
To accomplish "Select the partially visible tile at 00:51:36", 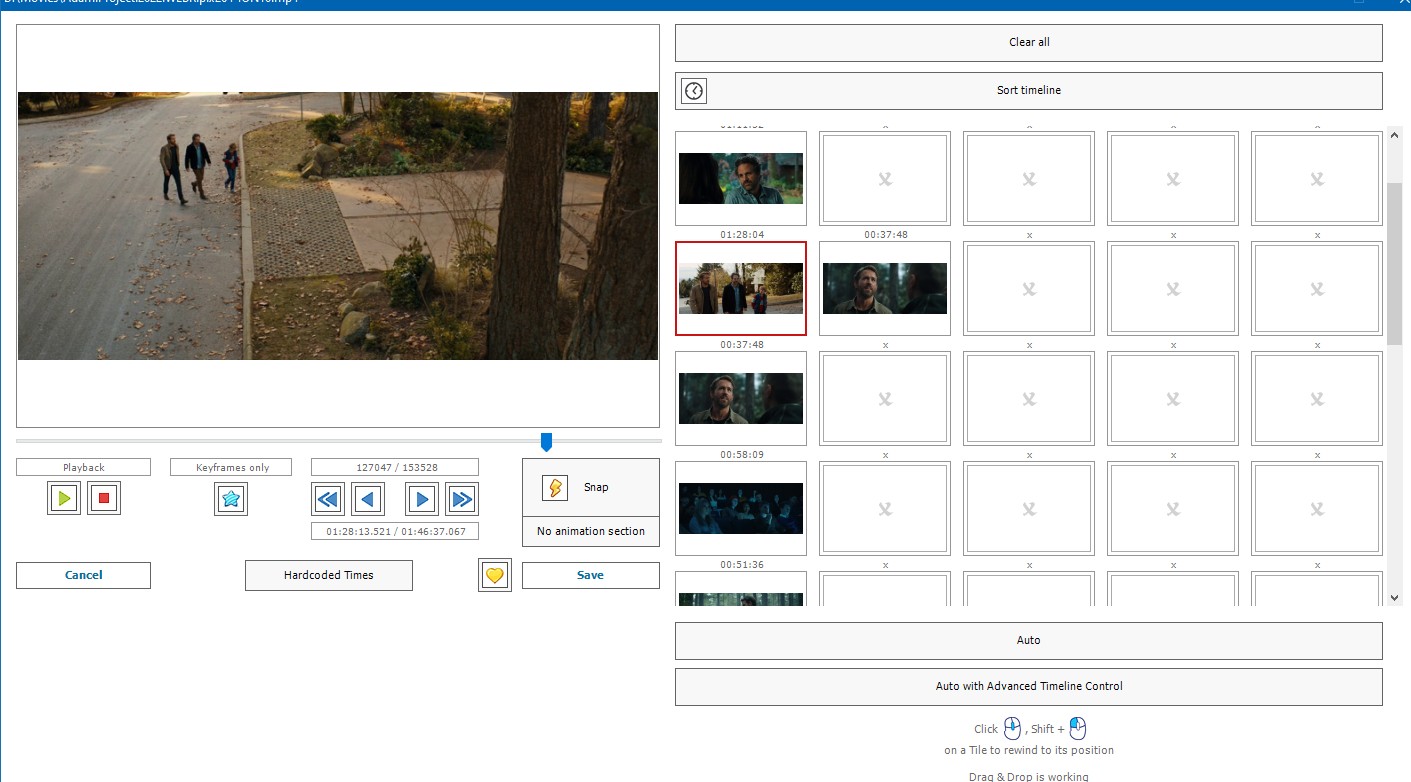I will [741, 588].
